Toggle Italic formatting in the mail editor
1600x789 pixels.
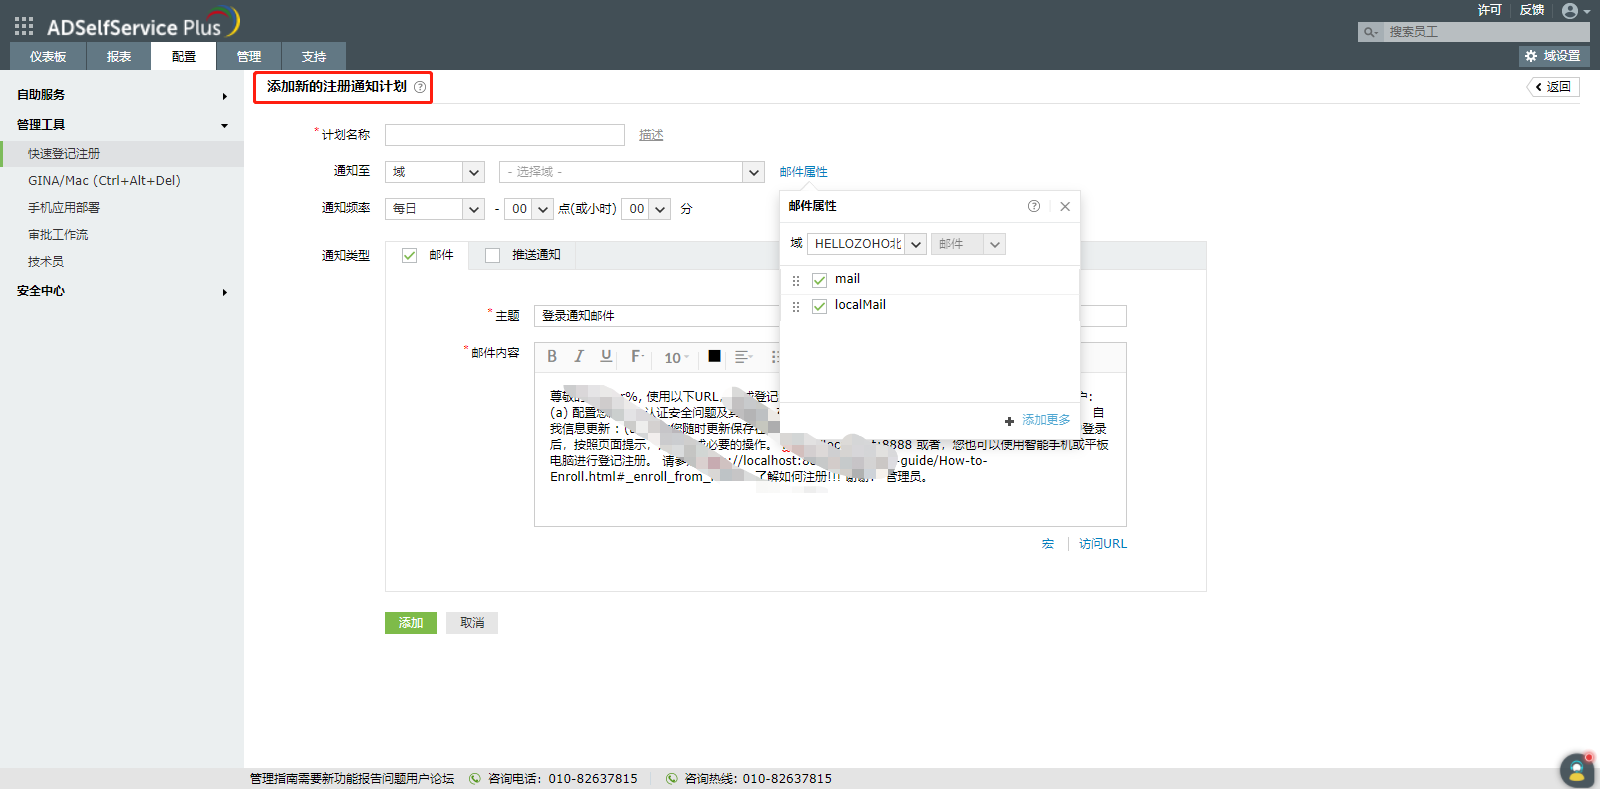pos(579,357)
